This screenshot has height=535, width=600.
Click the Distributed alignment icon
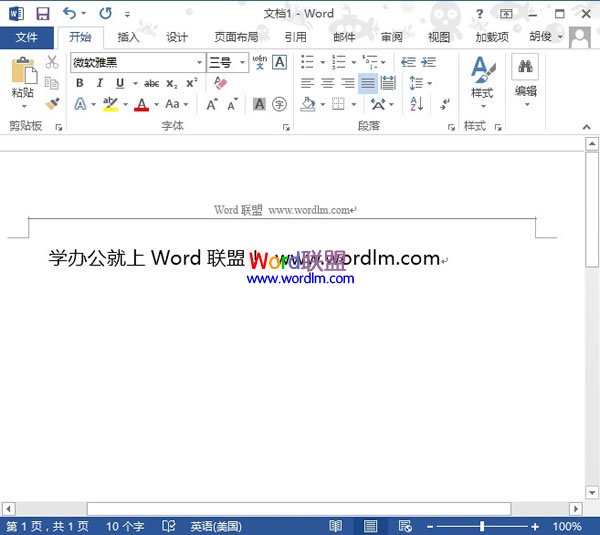click(x=388, y=83)
